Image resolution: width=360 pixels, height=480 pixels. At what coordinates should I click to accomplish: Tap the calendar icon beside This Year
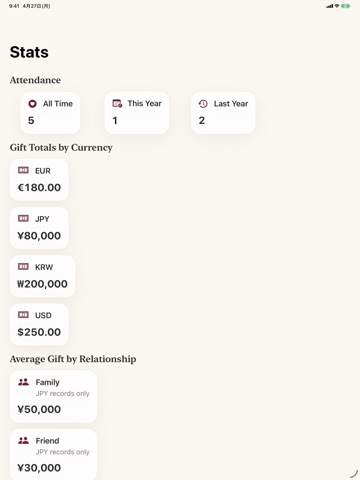[117, 103]
